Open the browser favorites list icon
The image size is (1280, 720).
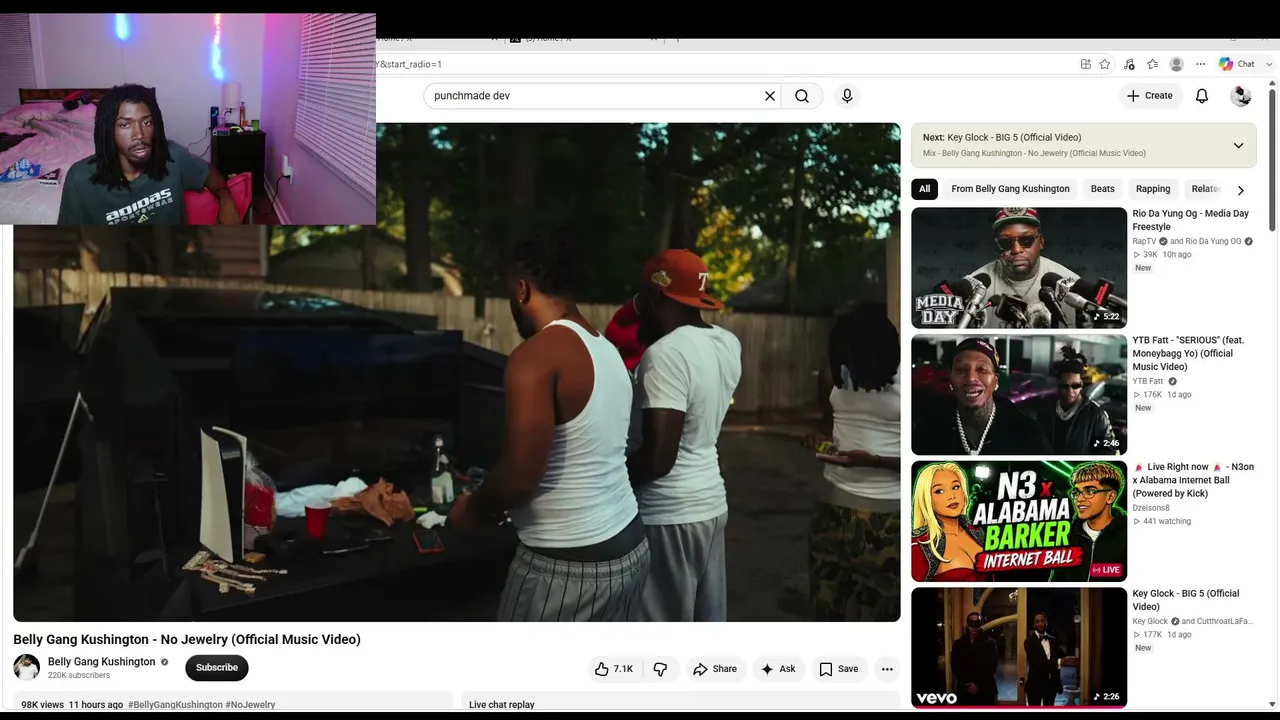click(1152, 64)
